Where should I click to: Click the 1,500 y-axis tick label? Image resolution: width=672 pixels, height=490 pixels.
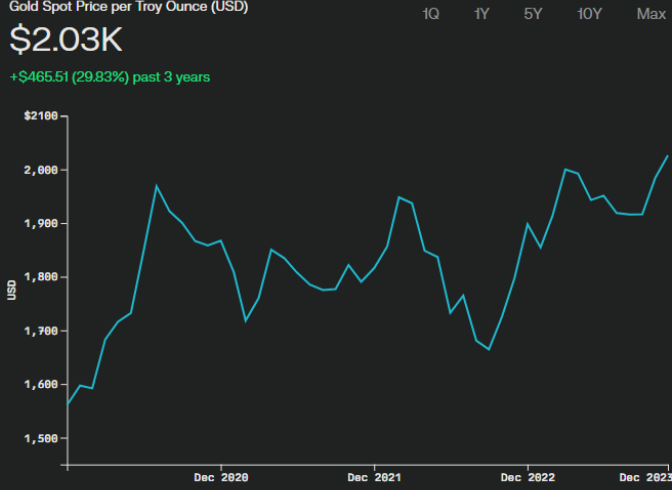(x=42, y=438)
